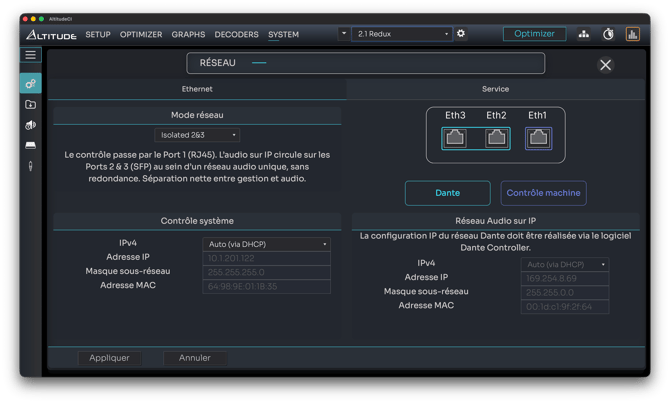Click the stopwatch icon in the top bar

608,34
